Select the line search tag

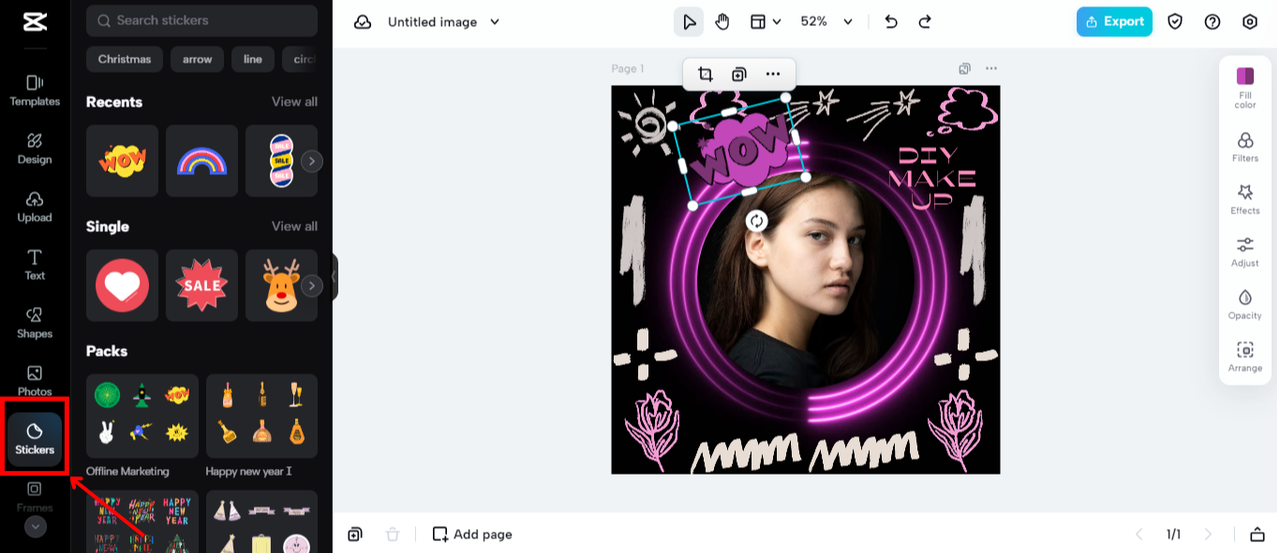pos(253,59)
